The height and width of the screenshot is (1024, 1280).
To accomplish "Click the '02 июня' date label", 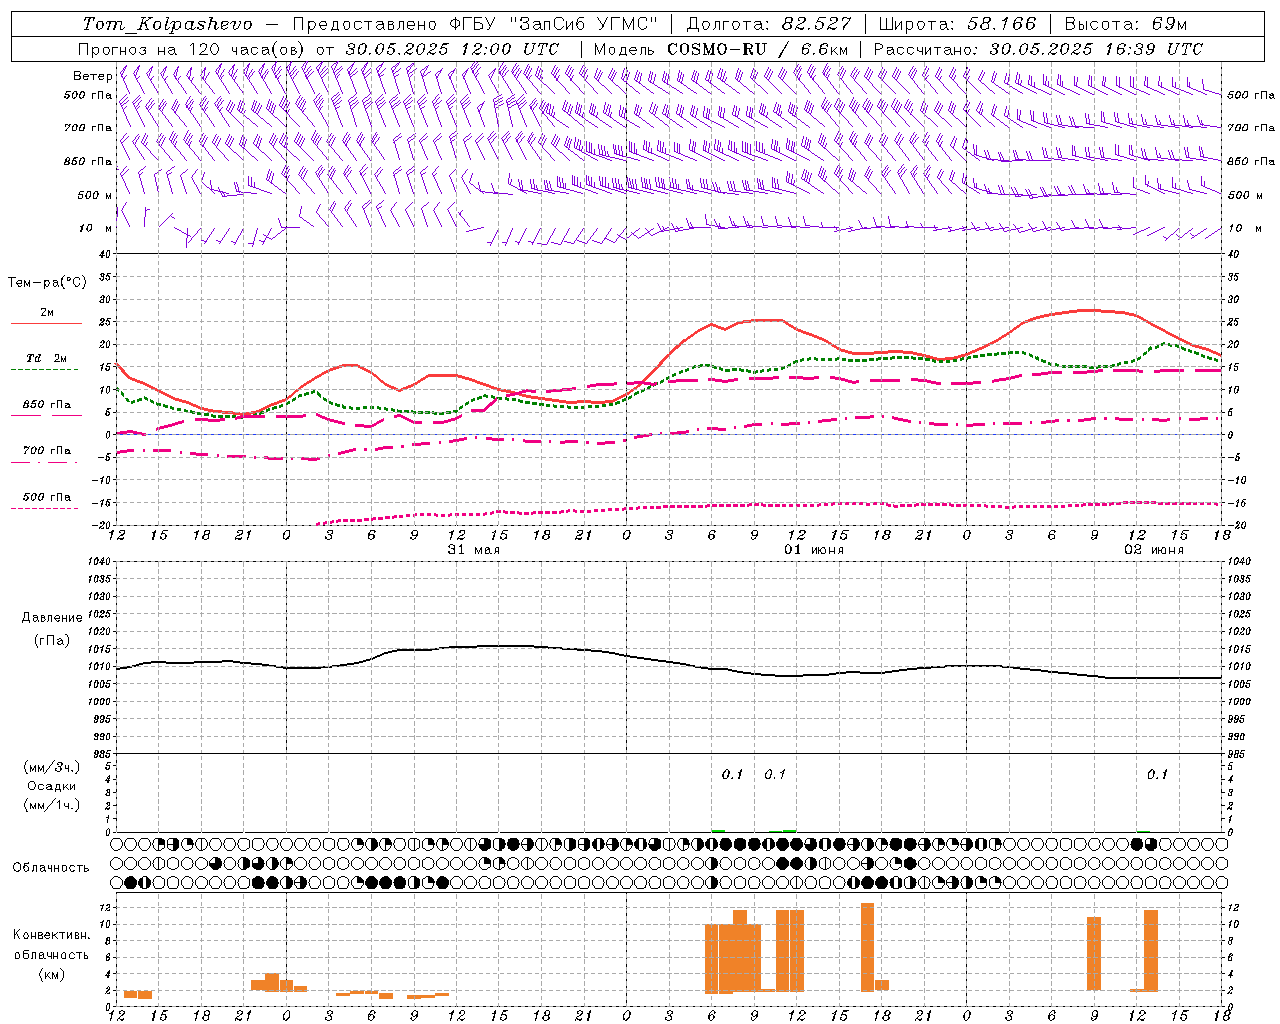I will (1153, 549).
